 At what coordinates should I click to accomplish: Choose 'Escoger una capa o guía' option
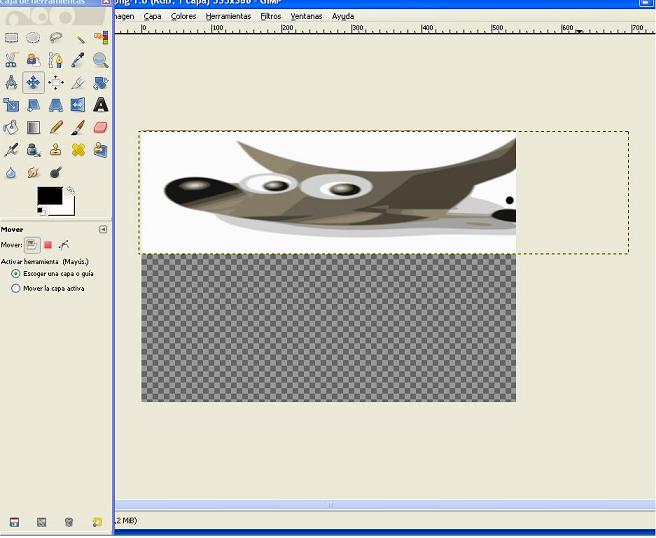[x=52, y=274]
